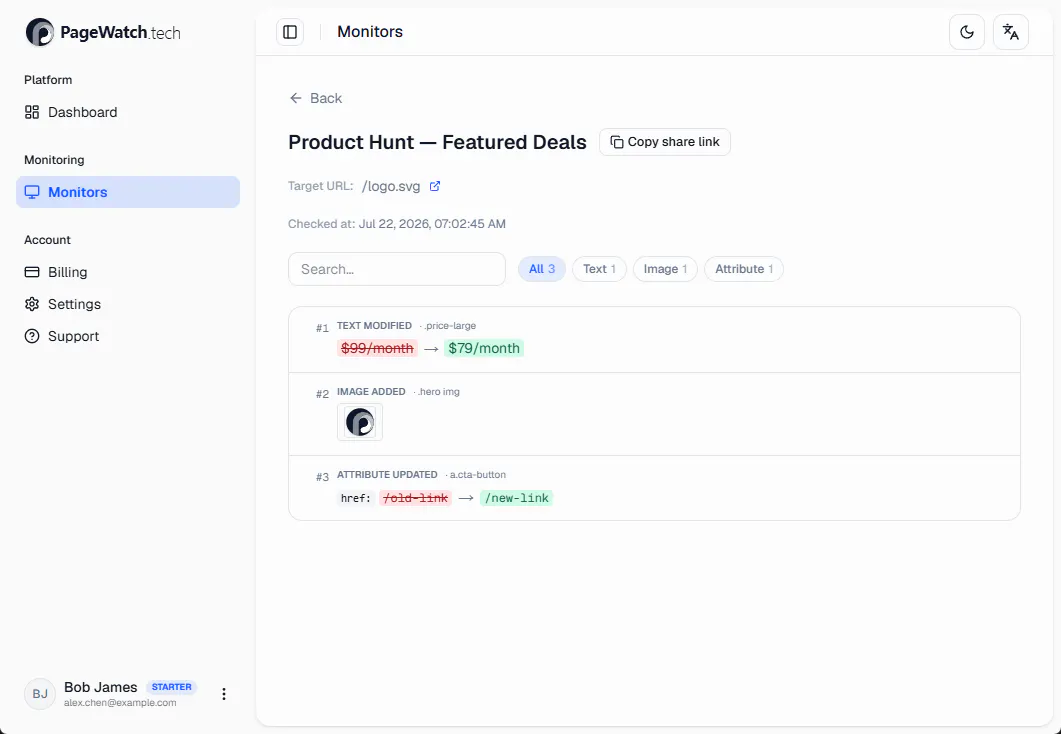Click the /old-link removed value
1061x734 pixels.
point(415,499)
